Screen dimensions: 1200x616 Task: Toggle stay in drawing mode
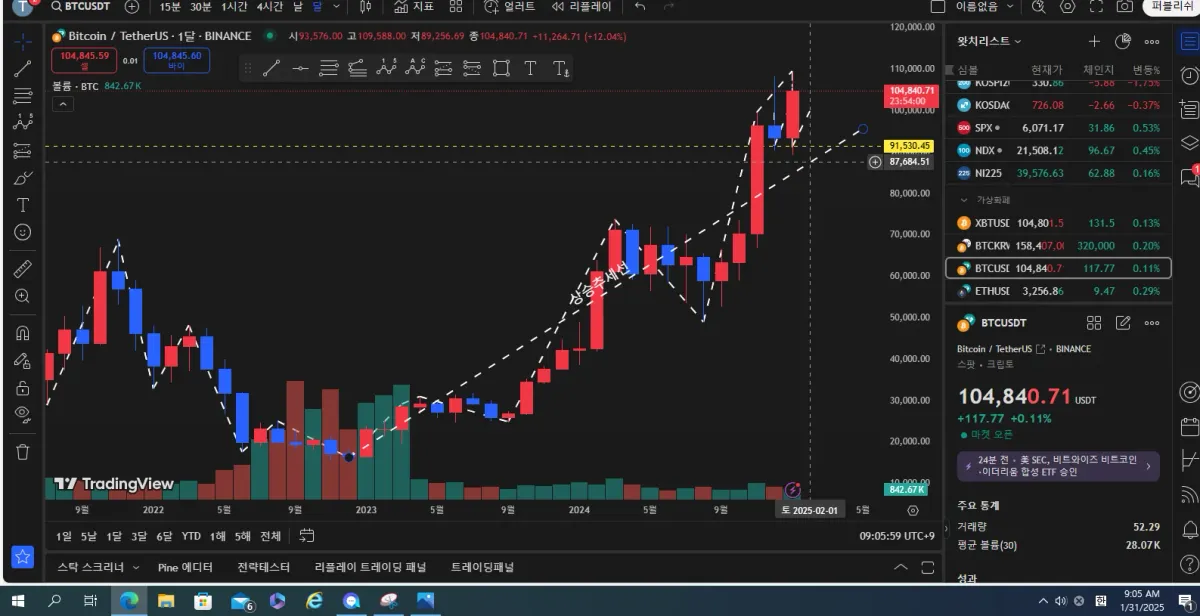[22, 360]
